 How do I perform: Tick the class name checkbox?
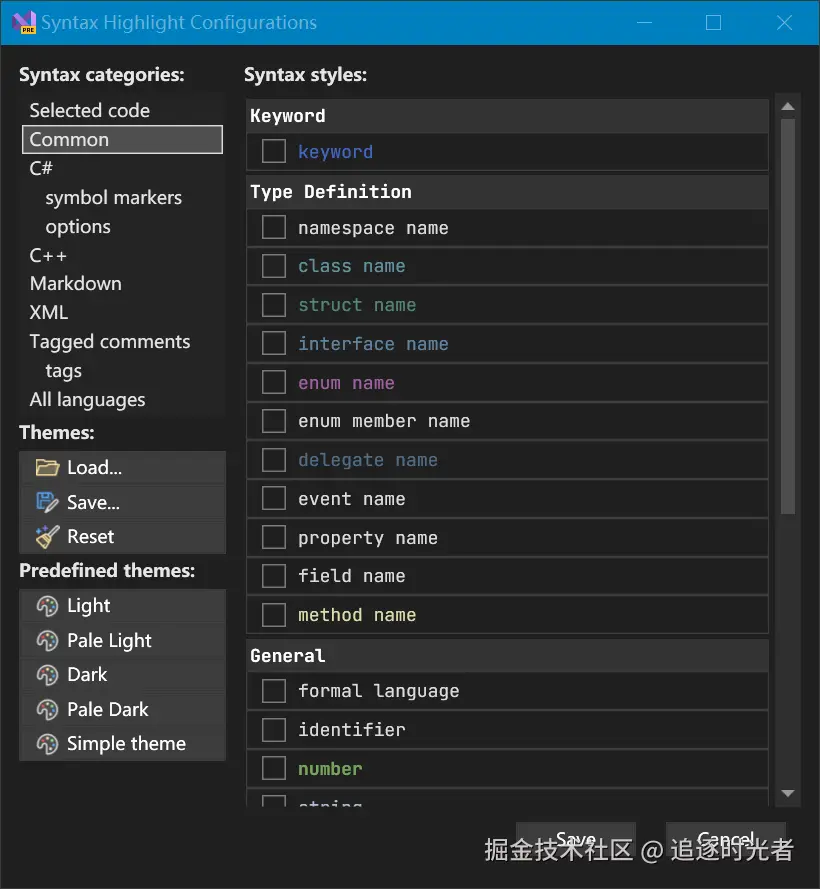coord(274,266)
